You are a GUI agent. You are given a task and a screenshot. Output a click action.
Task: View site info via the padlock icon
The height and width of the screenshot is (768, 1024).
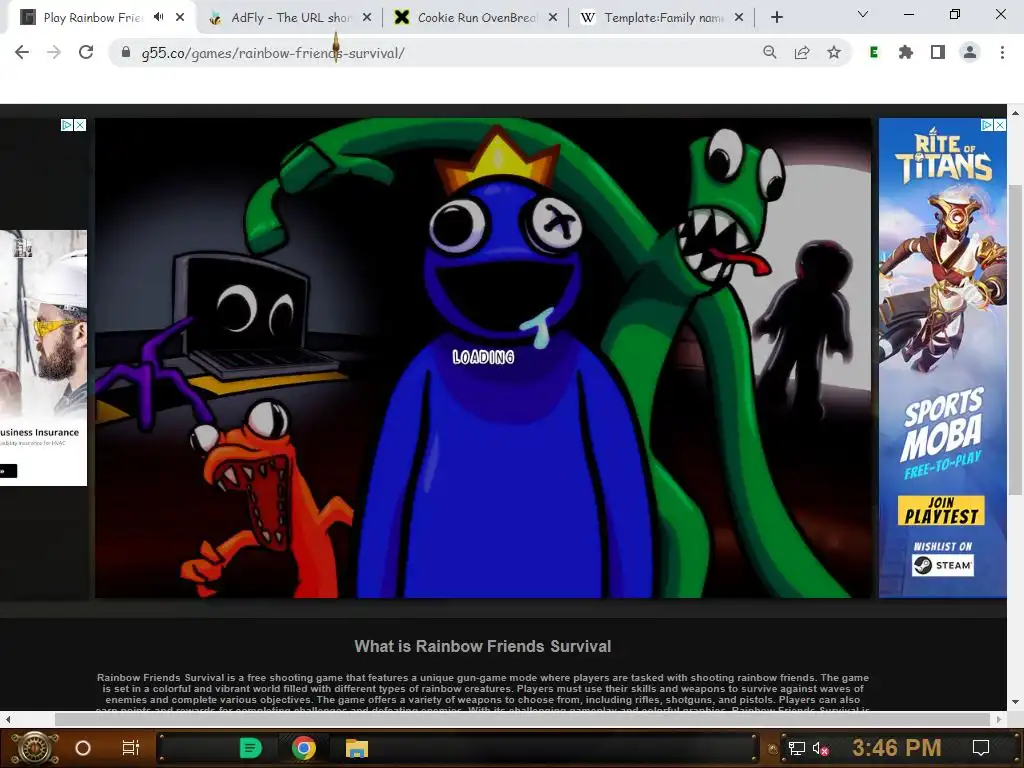pos(126,52)
